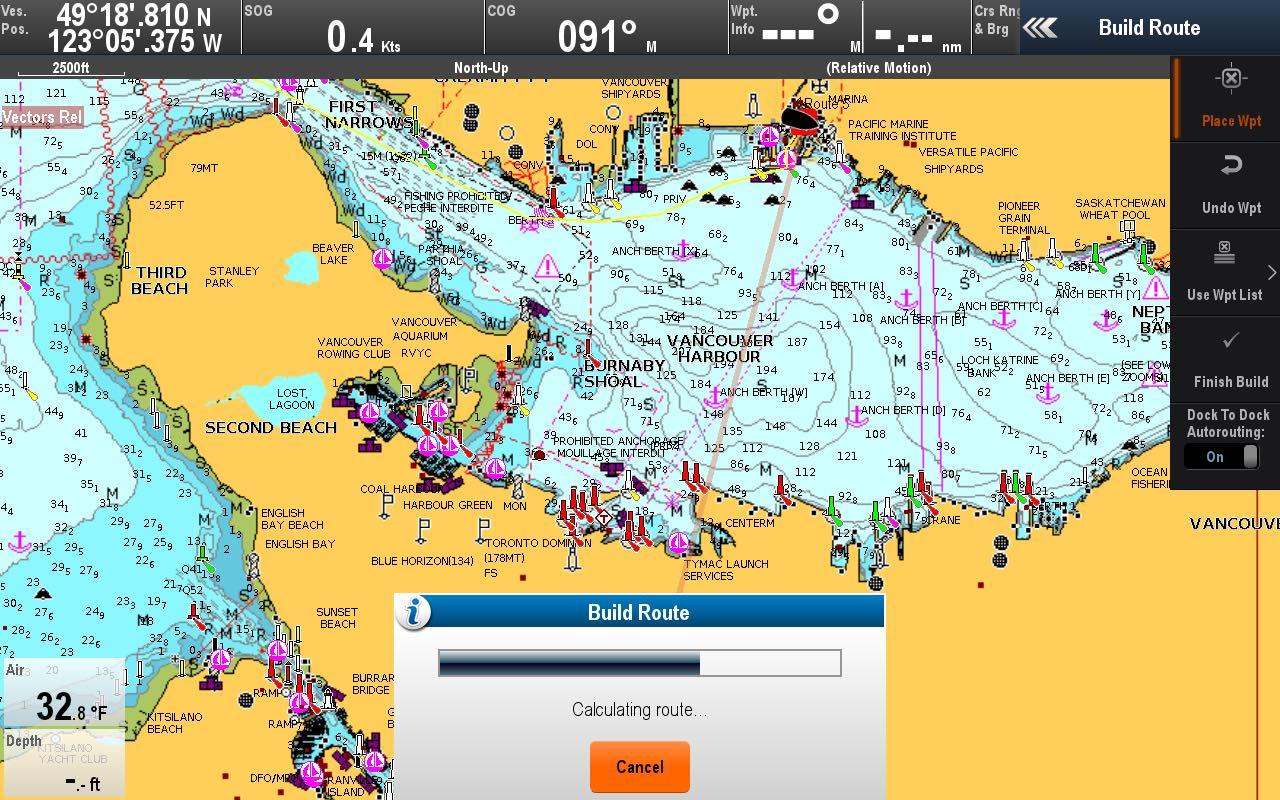Click the Build Route info icon

413,612
